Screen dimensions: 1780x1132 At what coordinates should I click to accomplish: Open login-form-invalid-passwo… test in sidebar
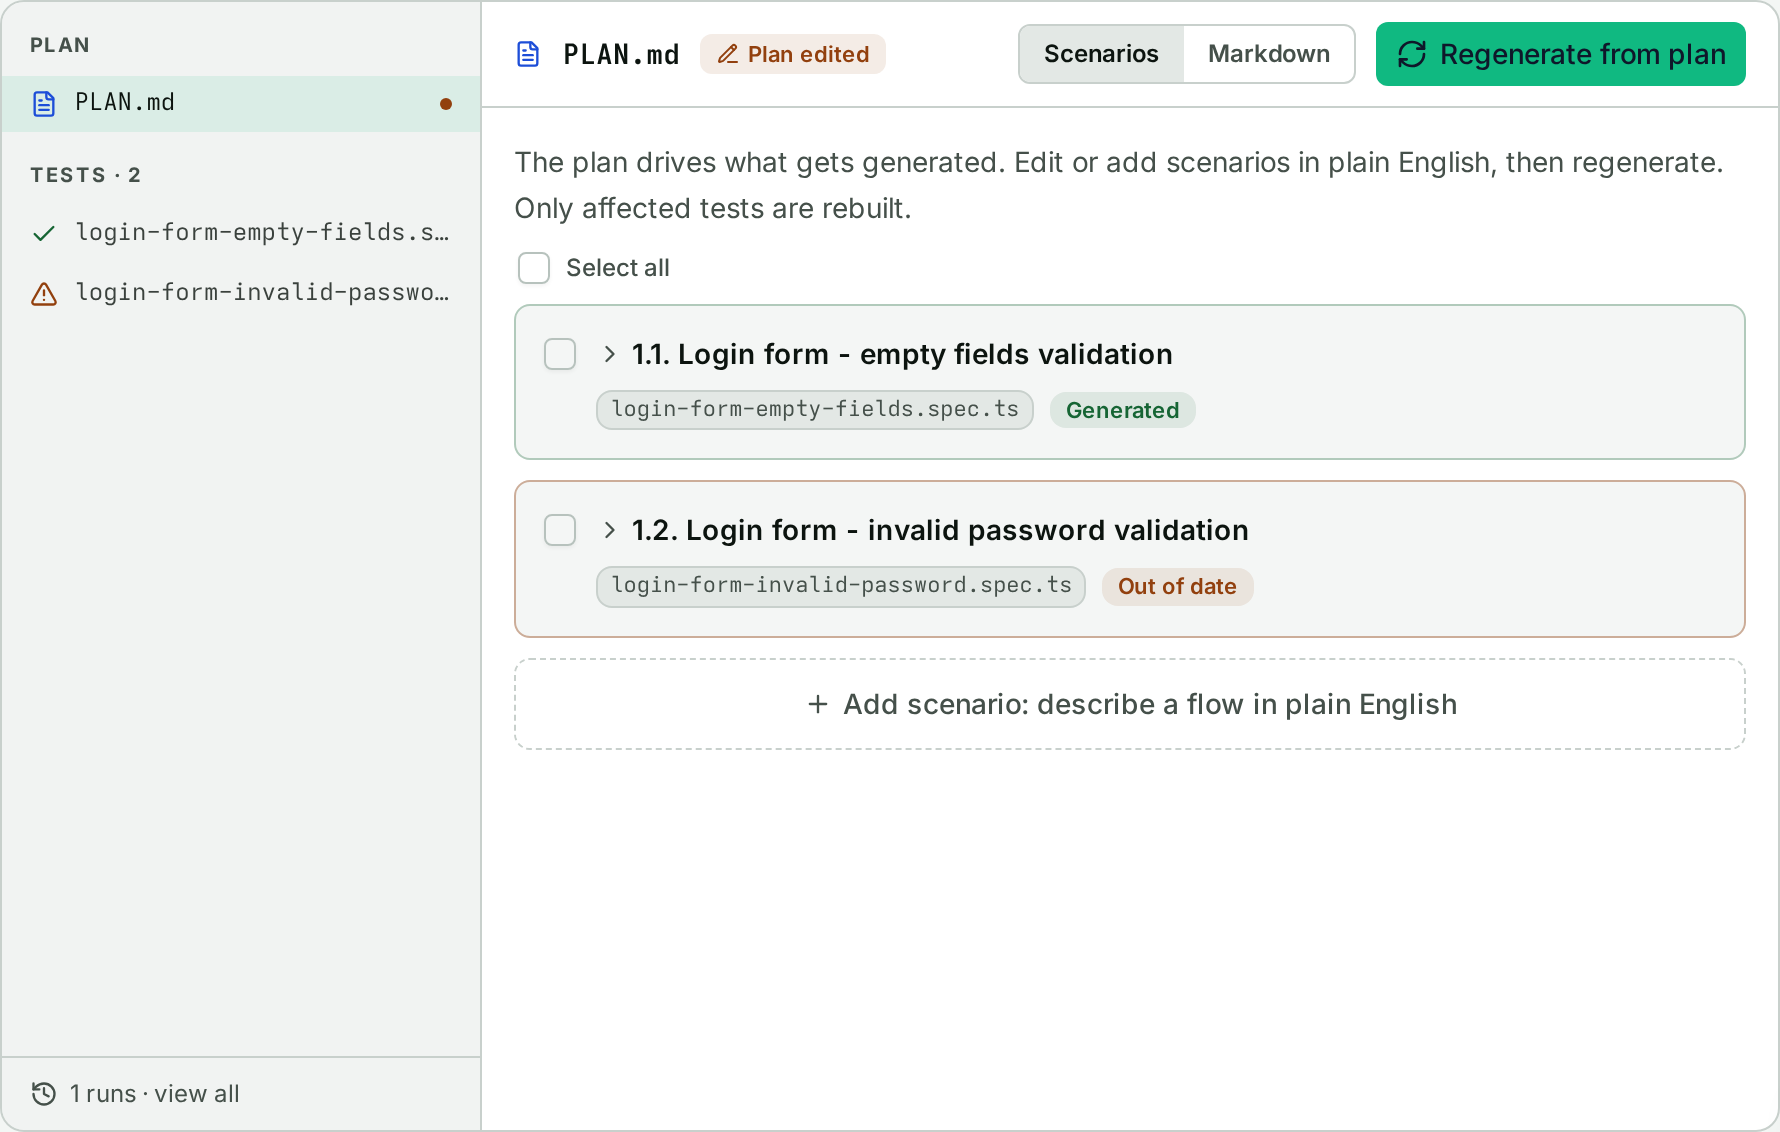(x=241, y=293)
